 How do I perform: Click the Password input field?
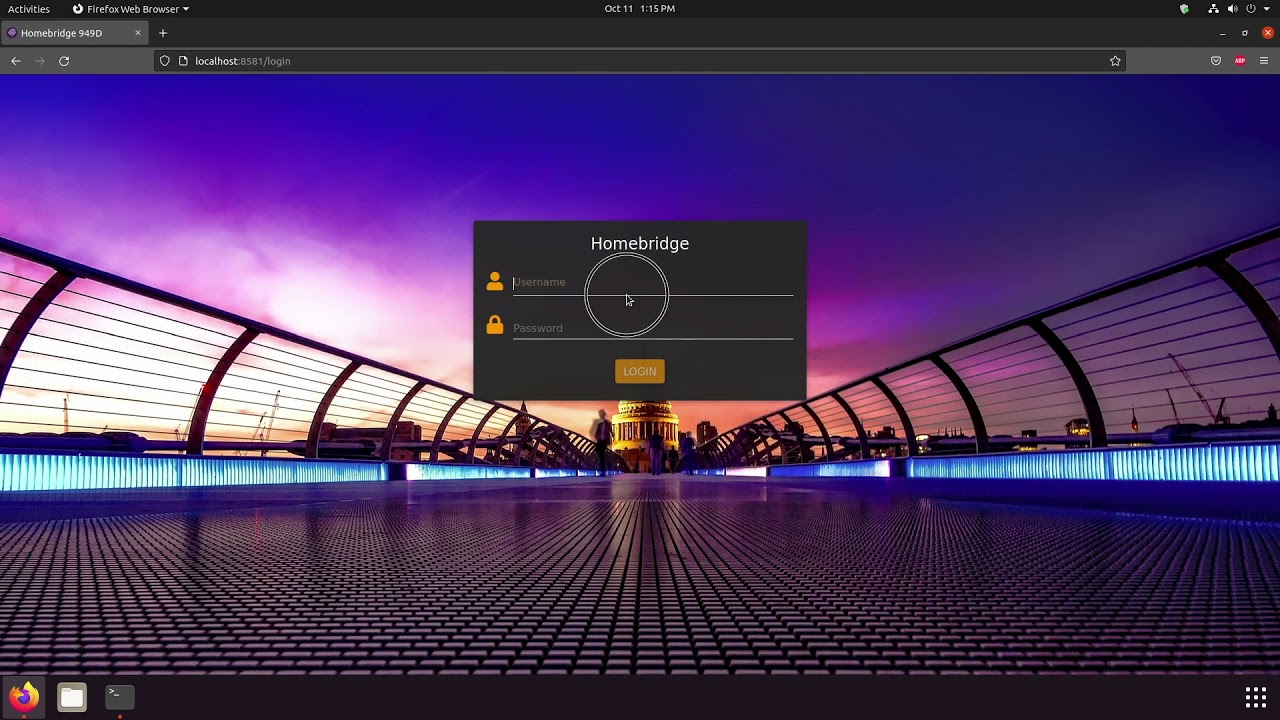click(652, 328)
